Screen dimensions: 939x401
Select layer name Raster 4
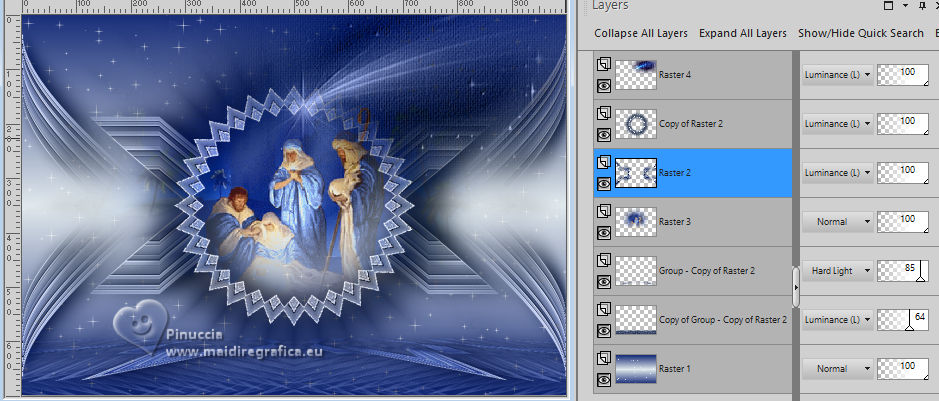pos(674,75)
